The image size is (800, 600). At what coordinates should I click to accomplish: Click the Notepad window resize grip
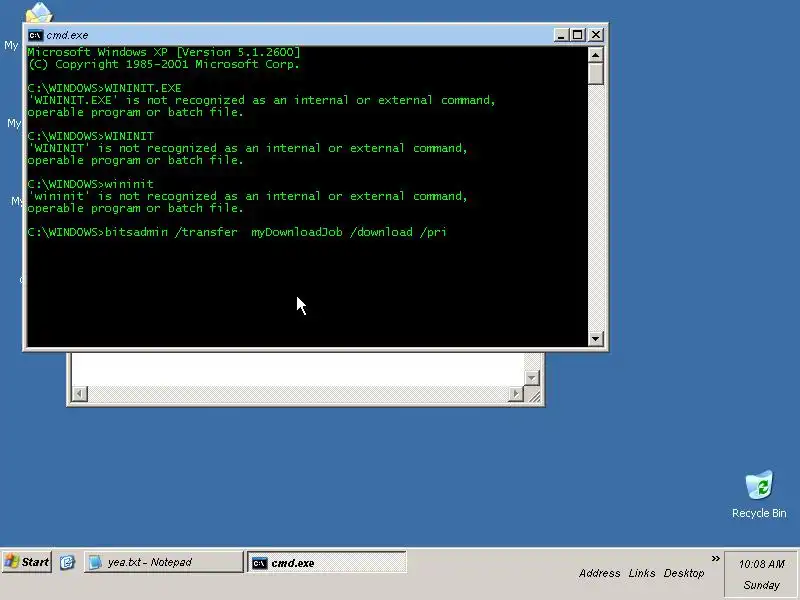pyautogui.click(x=534, y=395)
